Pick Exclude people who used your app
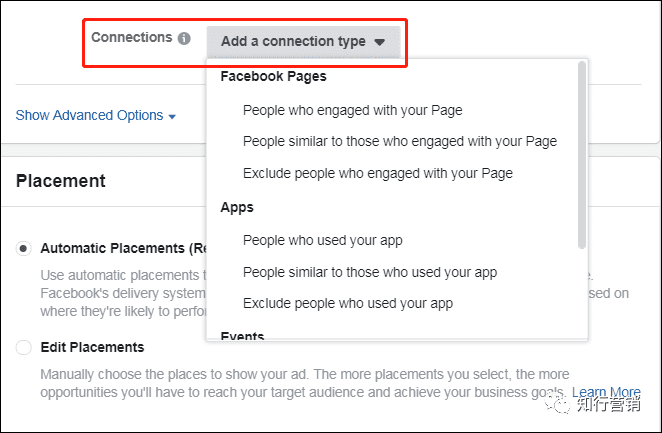The image size is (662, 433). (x=347, y=303)
